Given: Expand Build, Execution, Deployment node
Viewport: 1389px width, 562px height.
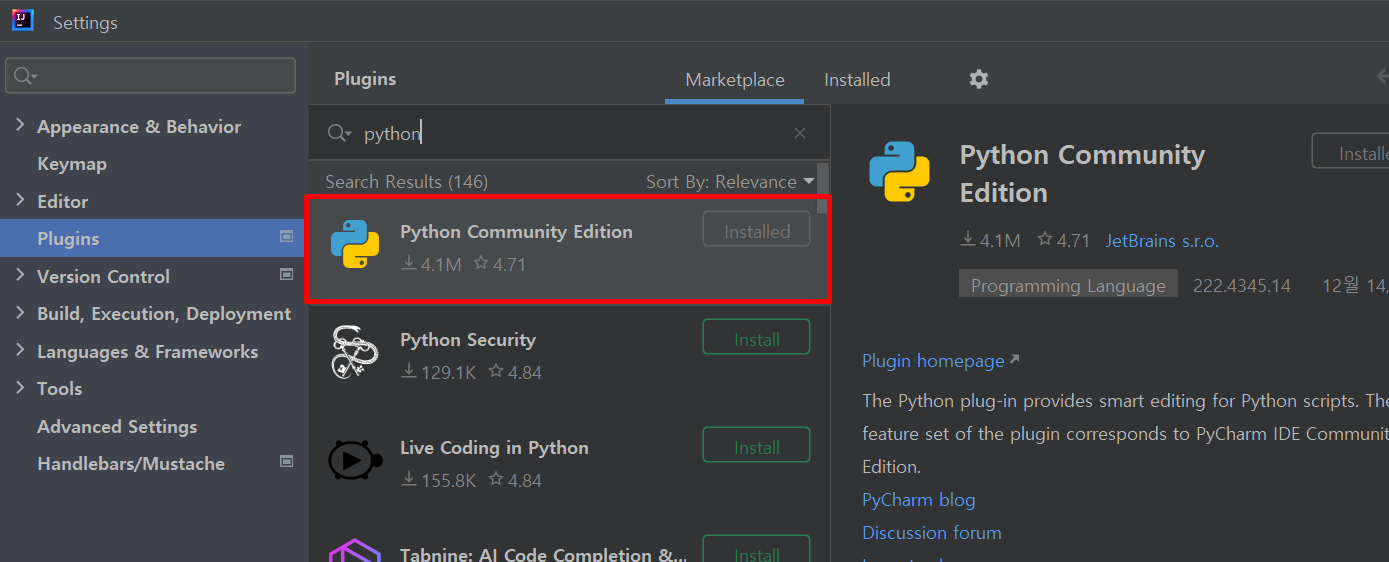Looking at the screenshot, I should pyautogui.click(x=20, y=312).
